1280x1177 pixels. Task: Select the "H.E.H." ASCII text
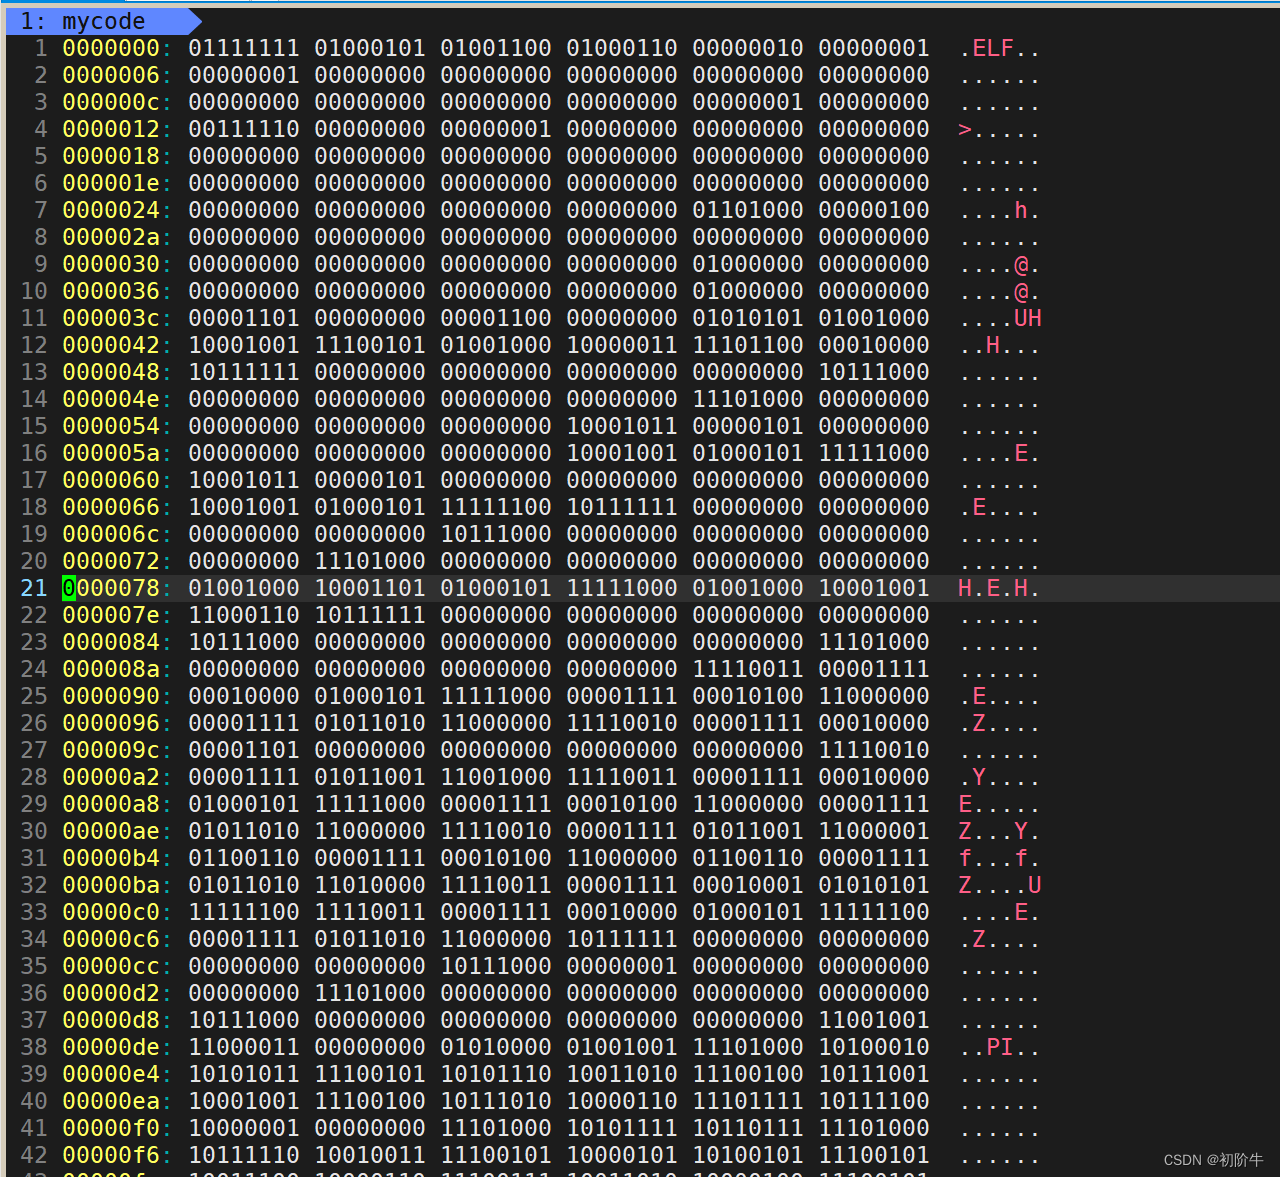[x=999, y=588]
